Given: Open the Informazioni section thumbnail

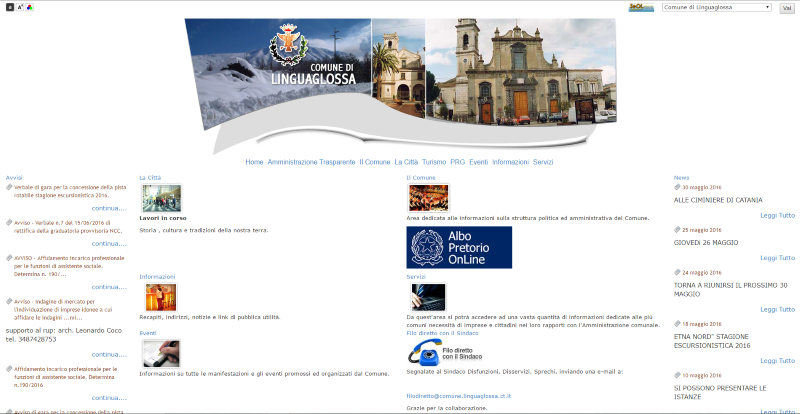Looking at the screenshot, I should [x=161, y=297].
